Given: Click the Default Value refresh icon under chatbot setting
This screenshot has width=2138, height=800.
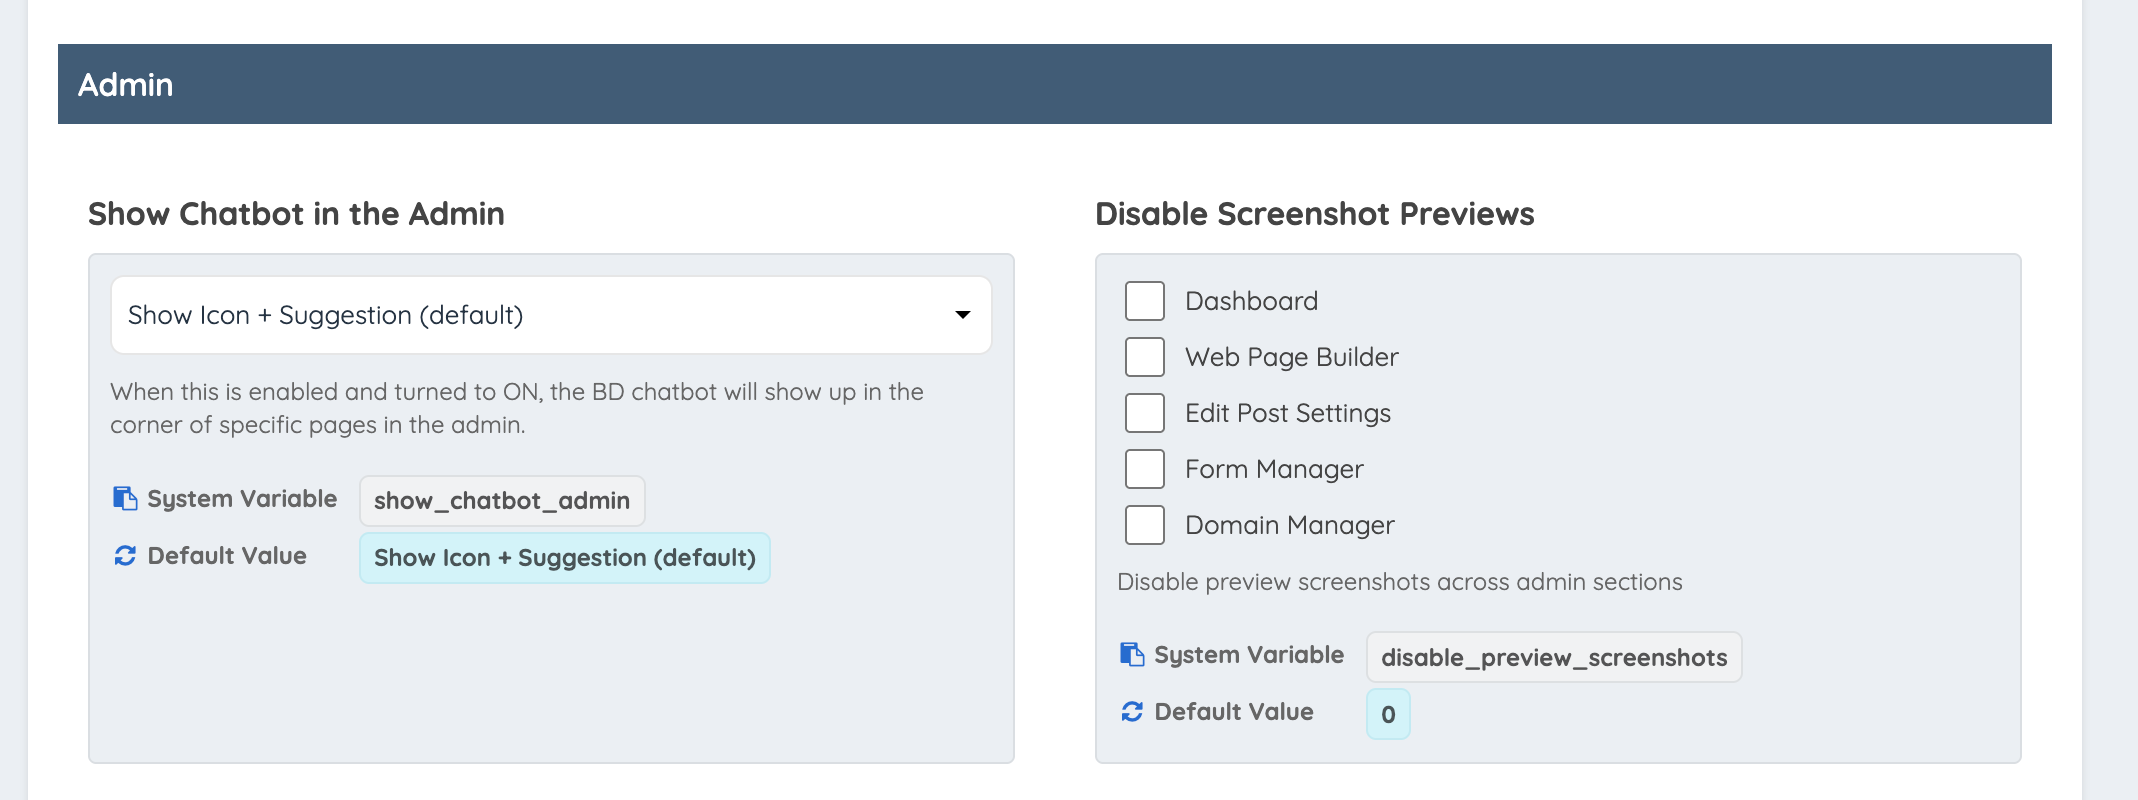Looking at the screenshot, I should tap(125, 555).
